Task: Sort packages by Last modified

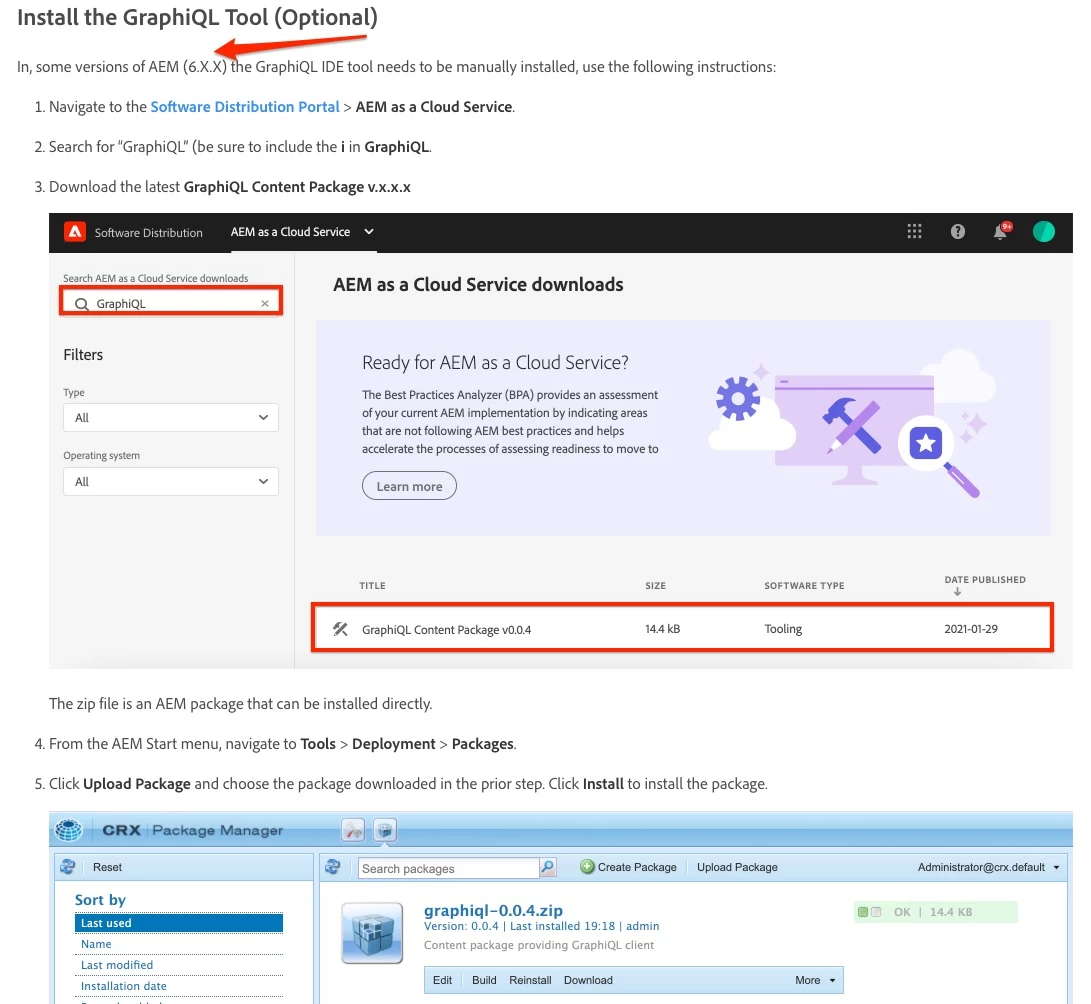Action: click(x=117, y=964)
